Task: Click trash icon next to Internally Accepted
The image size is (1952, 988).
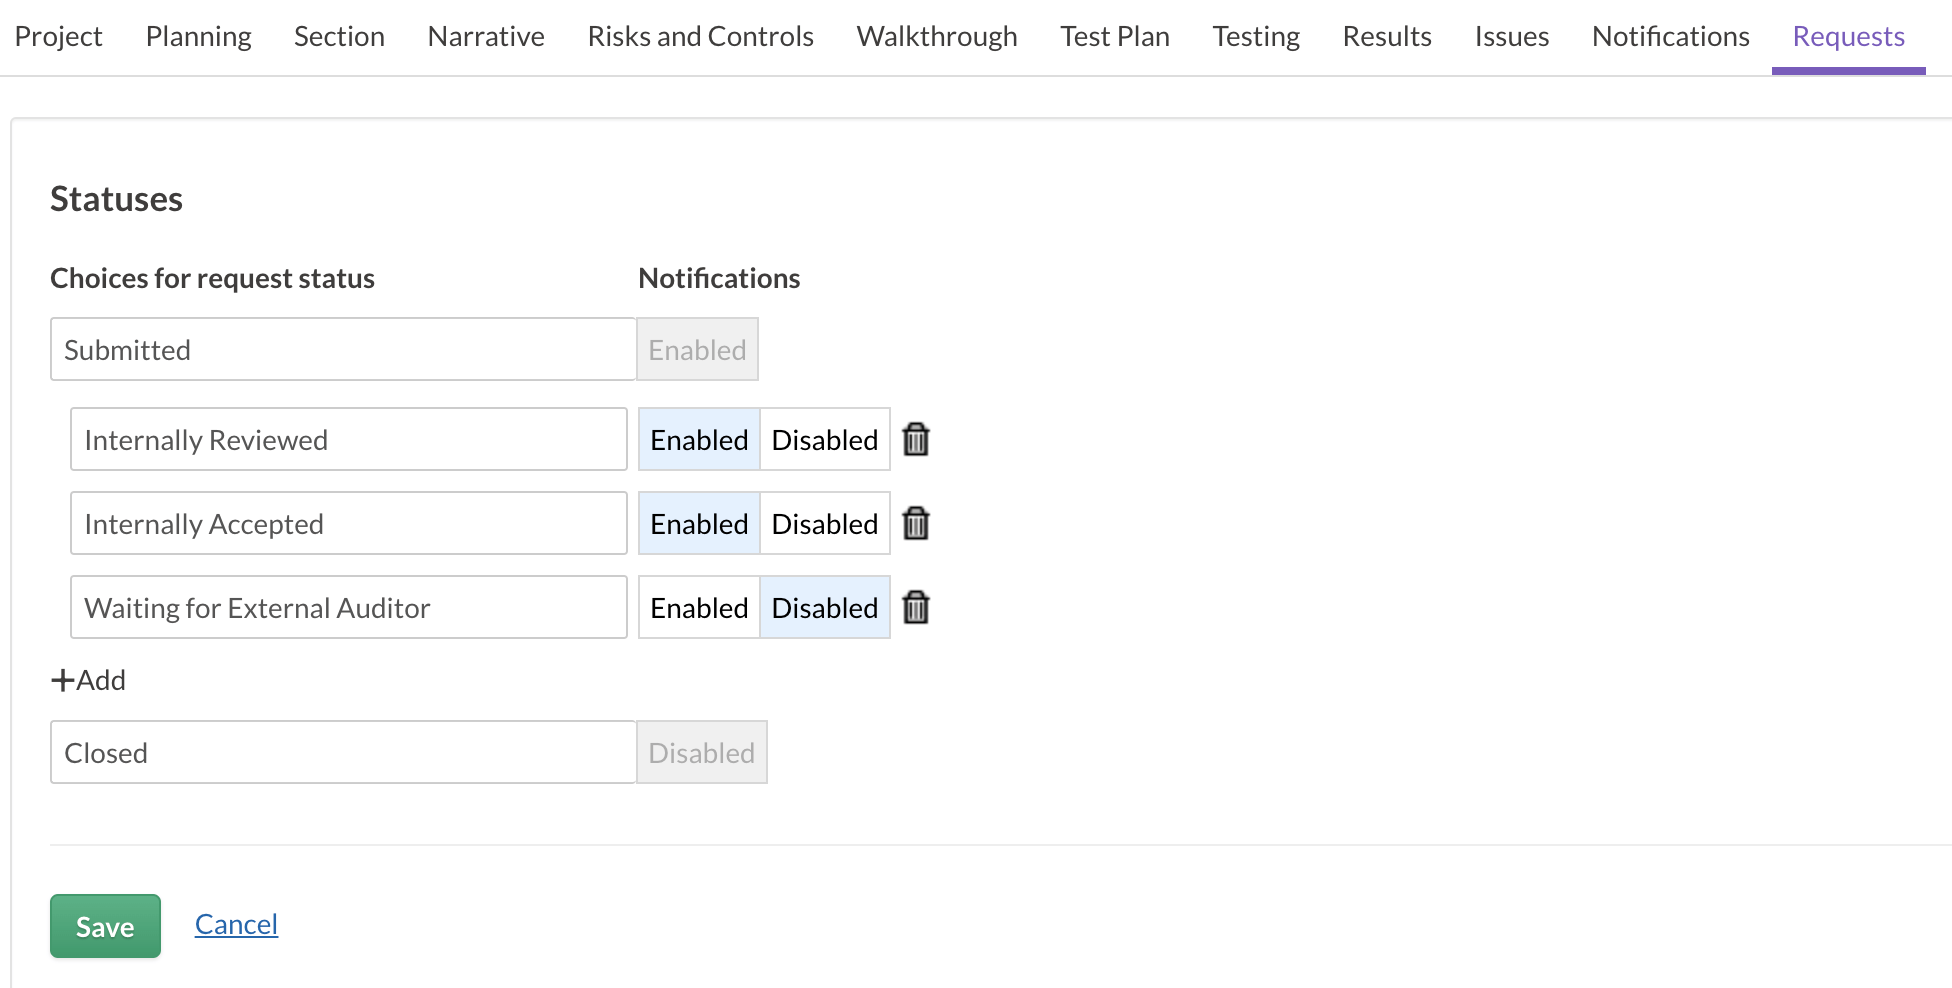Action: tap(915, 523)
